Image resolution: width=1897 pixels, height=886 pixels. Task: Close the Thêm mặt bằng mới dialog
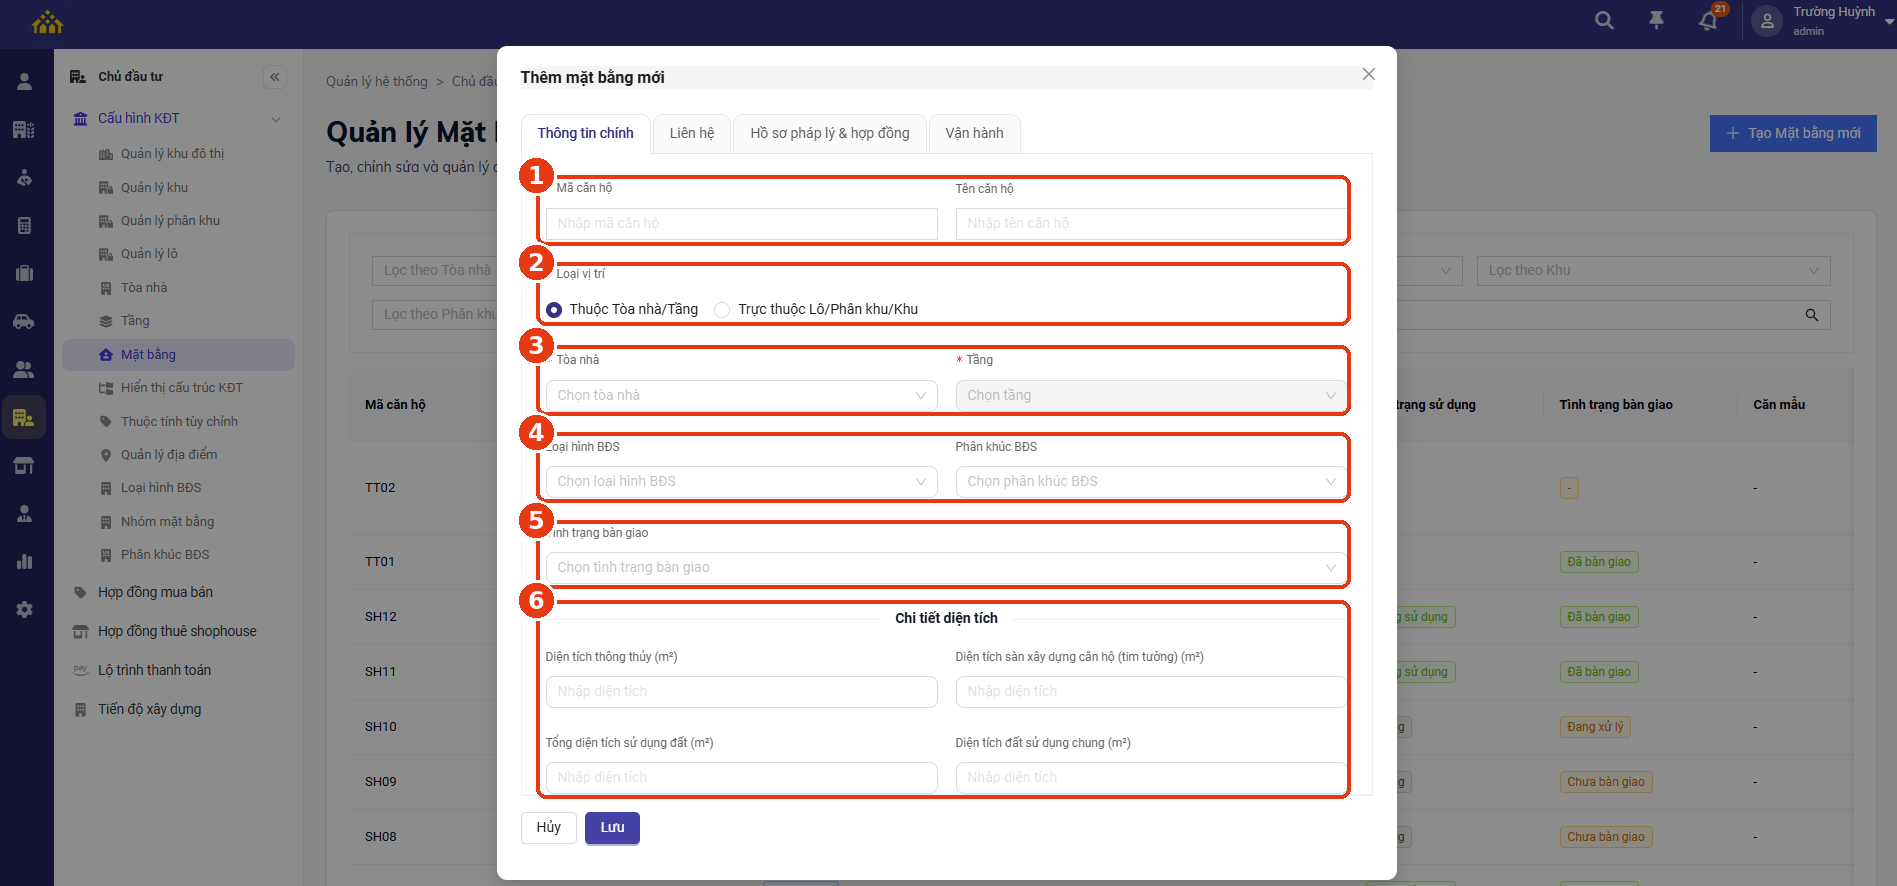[1369, 75]
